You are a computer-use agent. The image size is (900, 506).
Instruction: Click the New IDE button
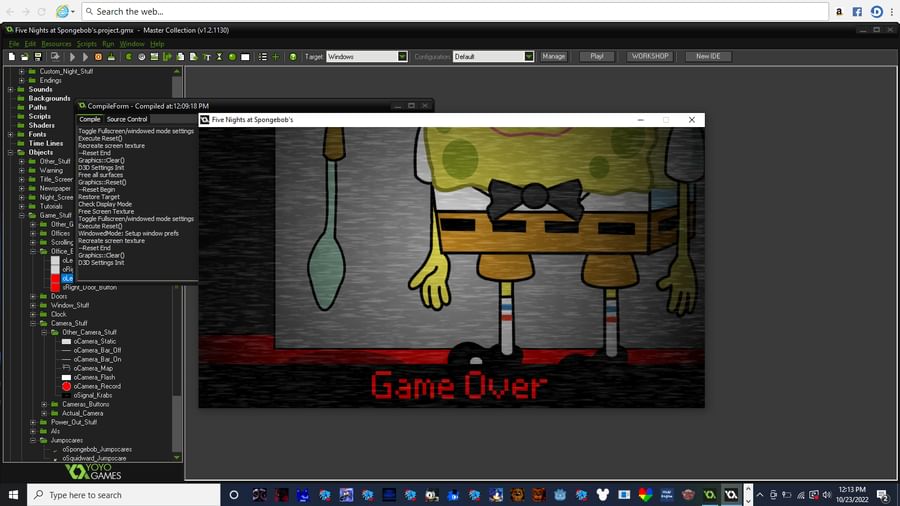708,56
